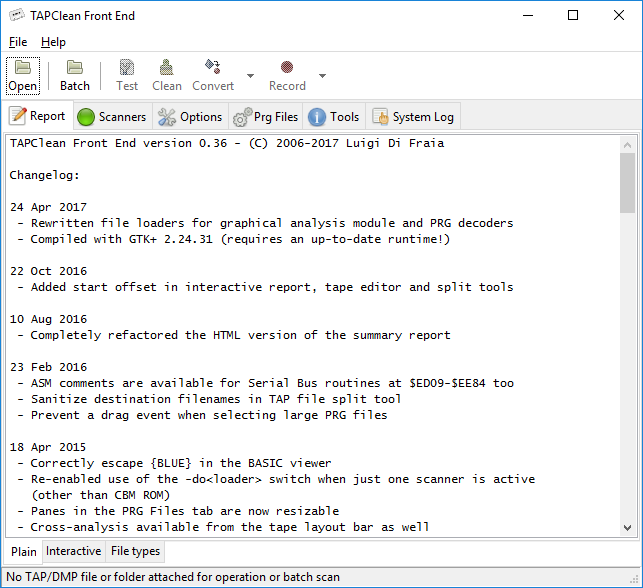
Task: Click the 'ASM comments are available' line
Action: (x=265, y=383)
